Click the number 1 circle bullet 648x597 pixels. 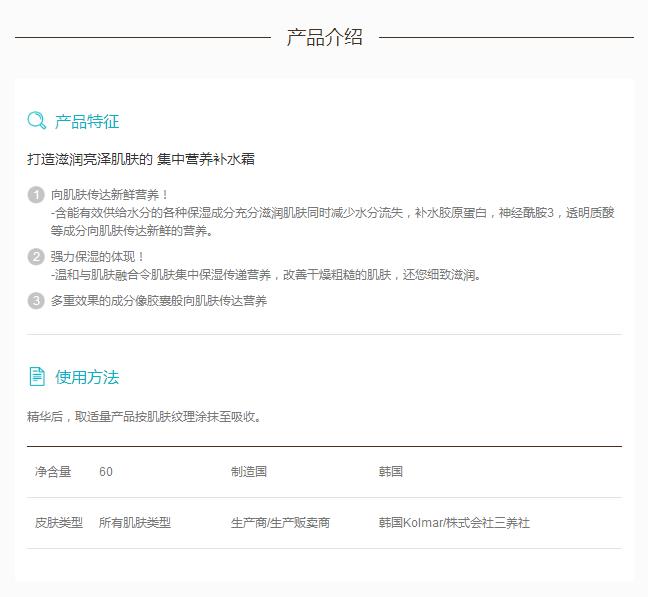(x=36, y=195)
